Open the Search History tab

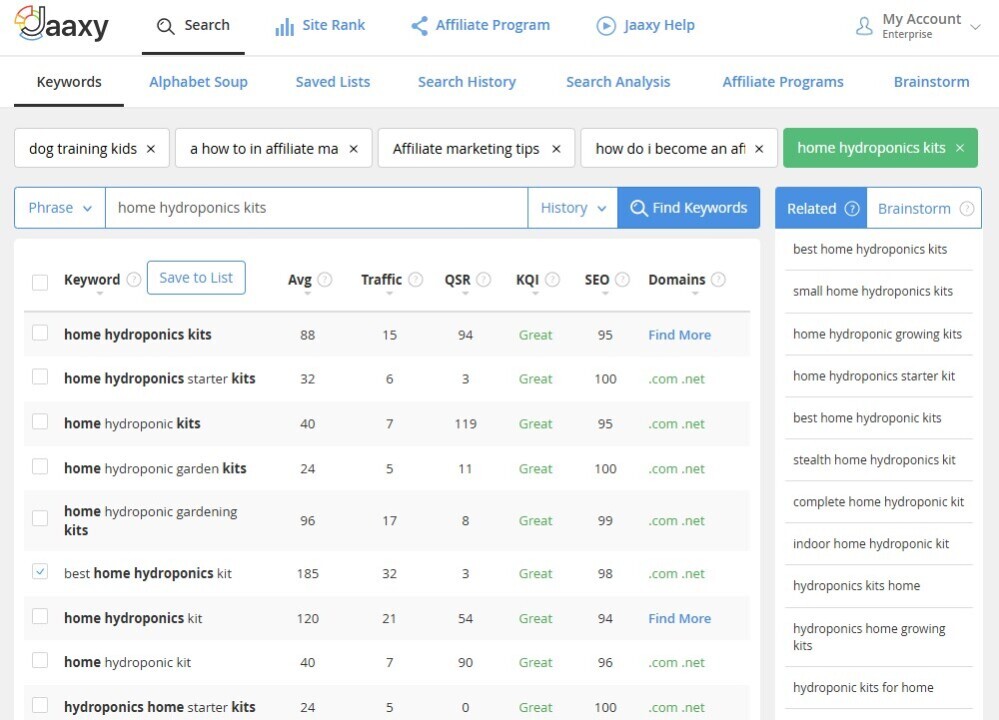[467, 82]
